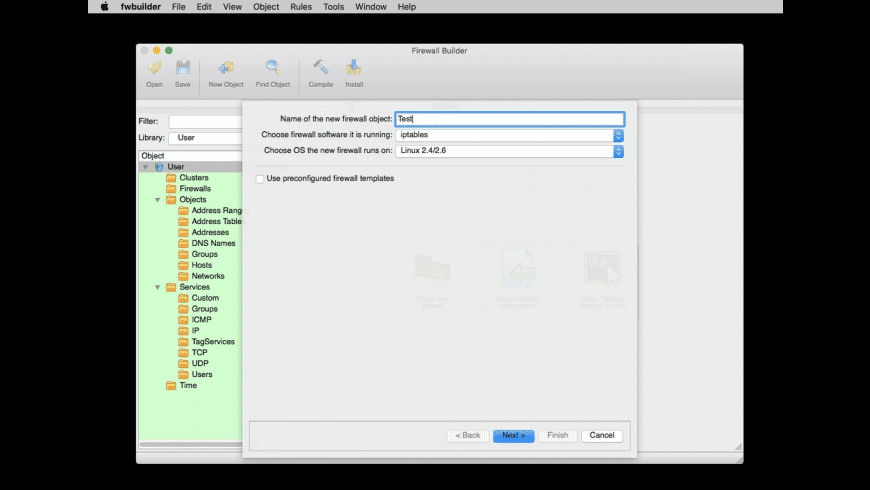Click the ICMP folder icon
The image size is (870, 490).
click(x=183, y=320)
